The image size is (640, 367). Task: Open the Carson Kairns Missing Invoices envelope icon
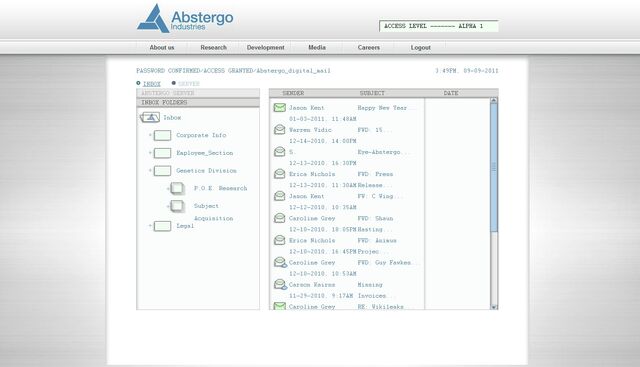pos(280,284)
